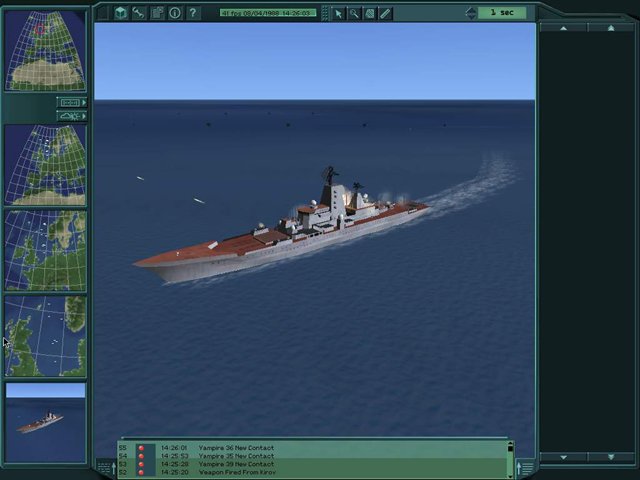Click timestamp 14:25:20 in log
Image resolution: width=640 pixels, height=480 pixels.
coord(174,472)
